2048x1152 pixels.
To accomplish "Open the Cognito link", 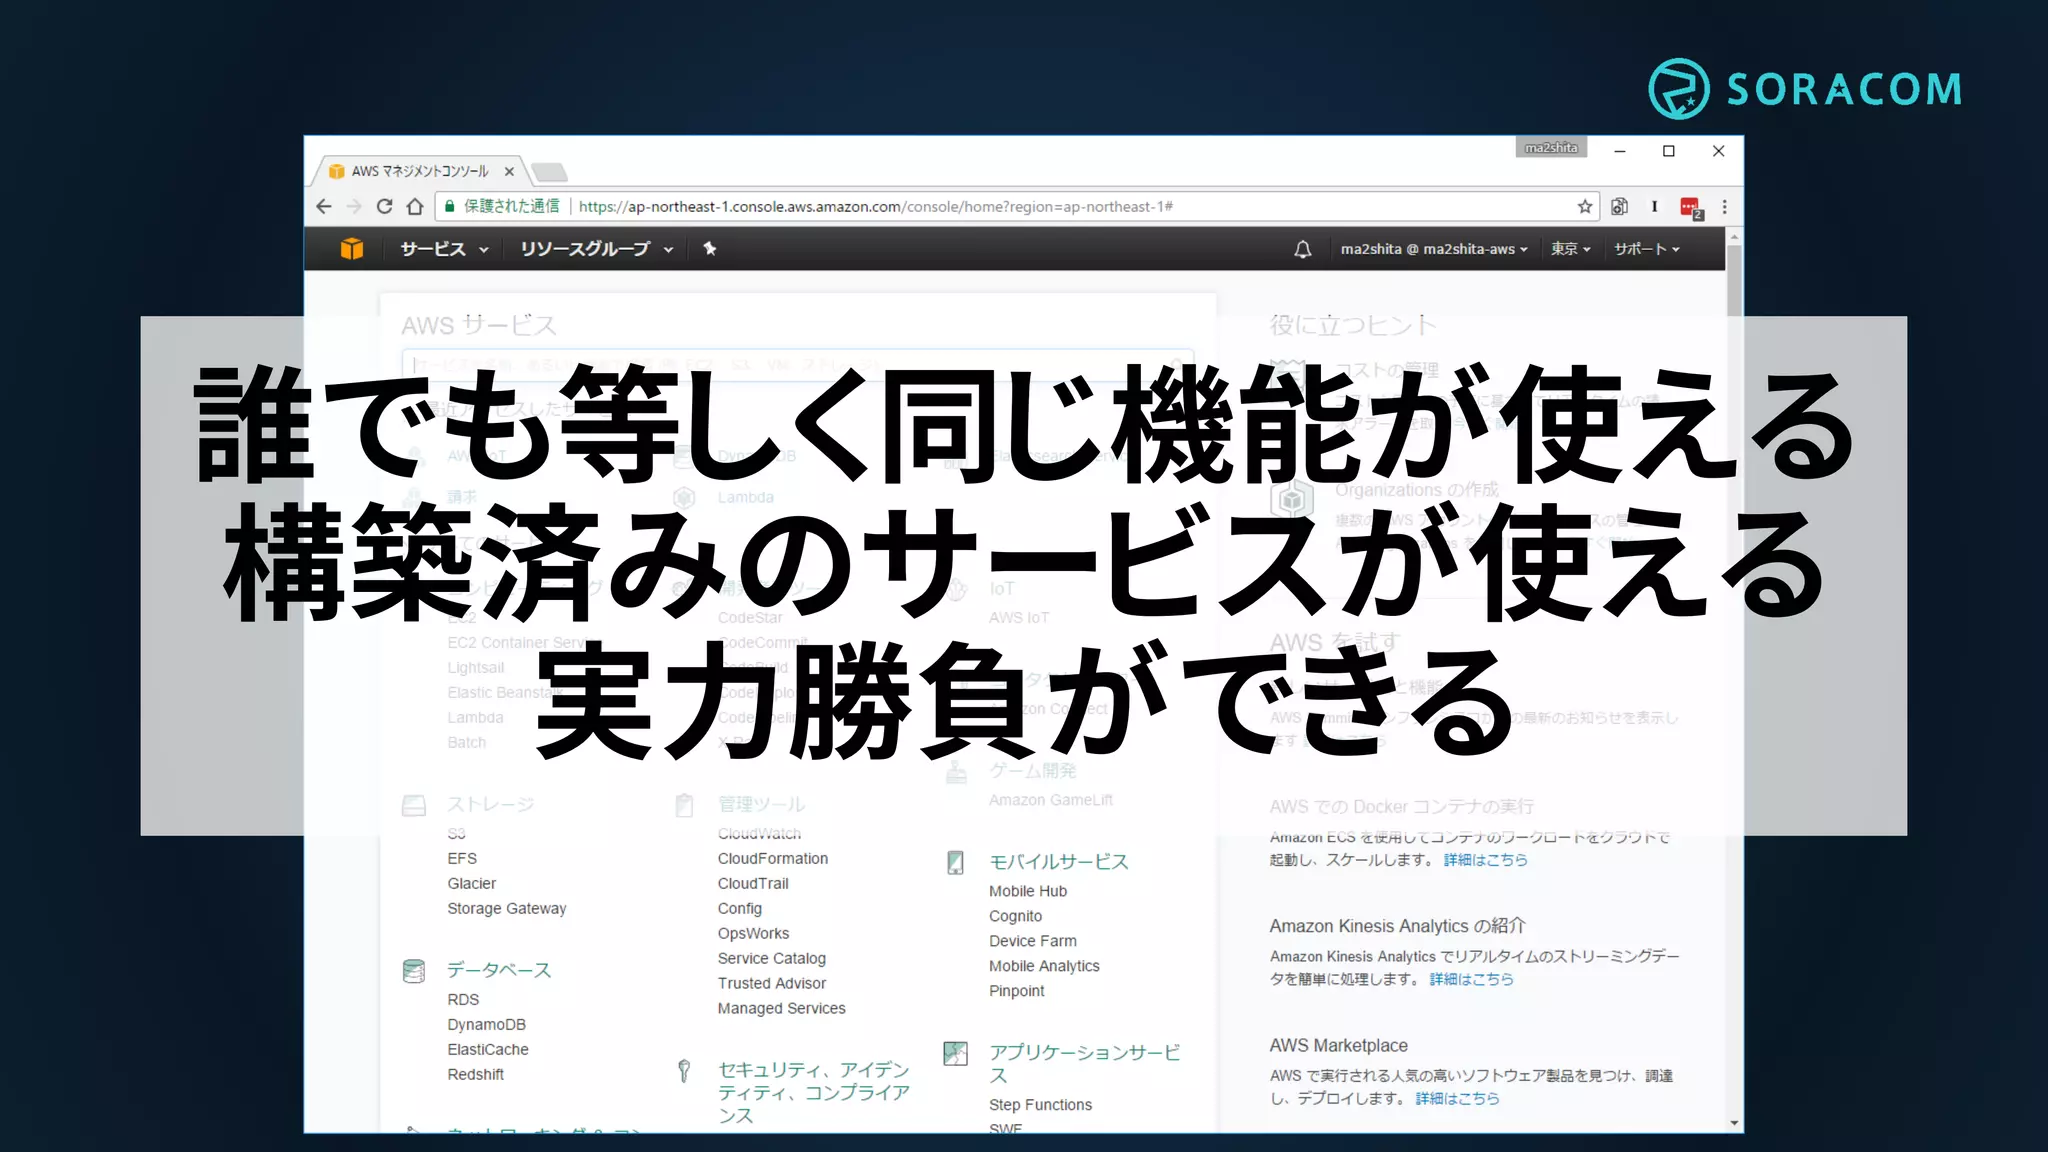I will coord(1015,917).
